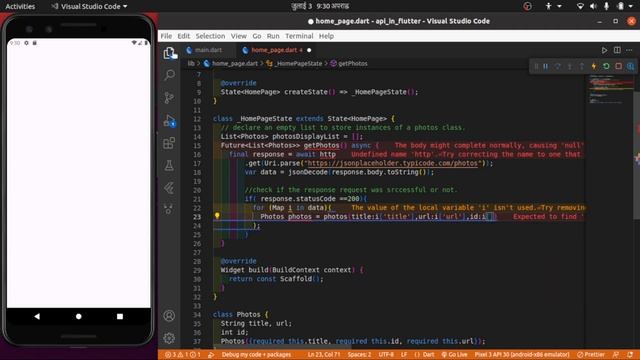Click unsaved dot on home_page.dart tab
Viewport: 640px width, 360px height.
tap(309, 50)
